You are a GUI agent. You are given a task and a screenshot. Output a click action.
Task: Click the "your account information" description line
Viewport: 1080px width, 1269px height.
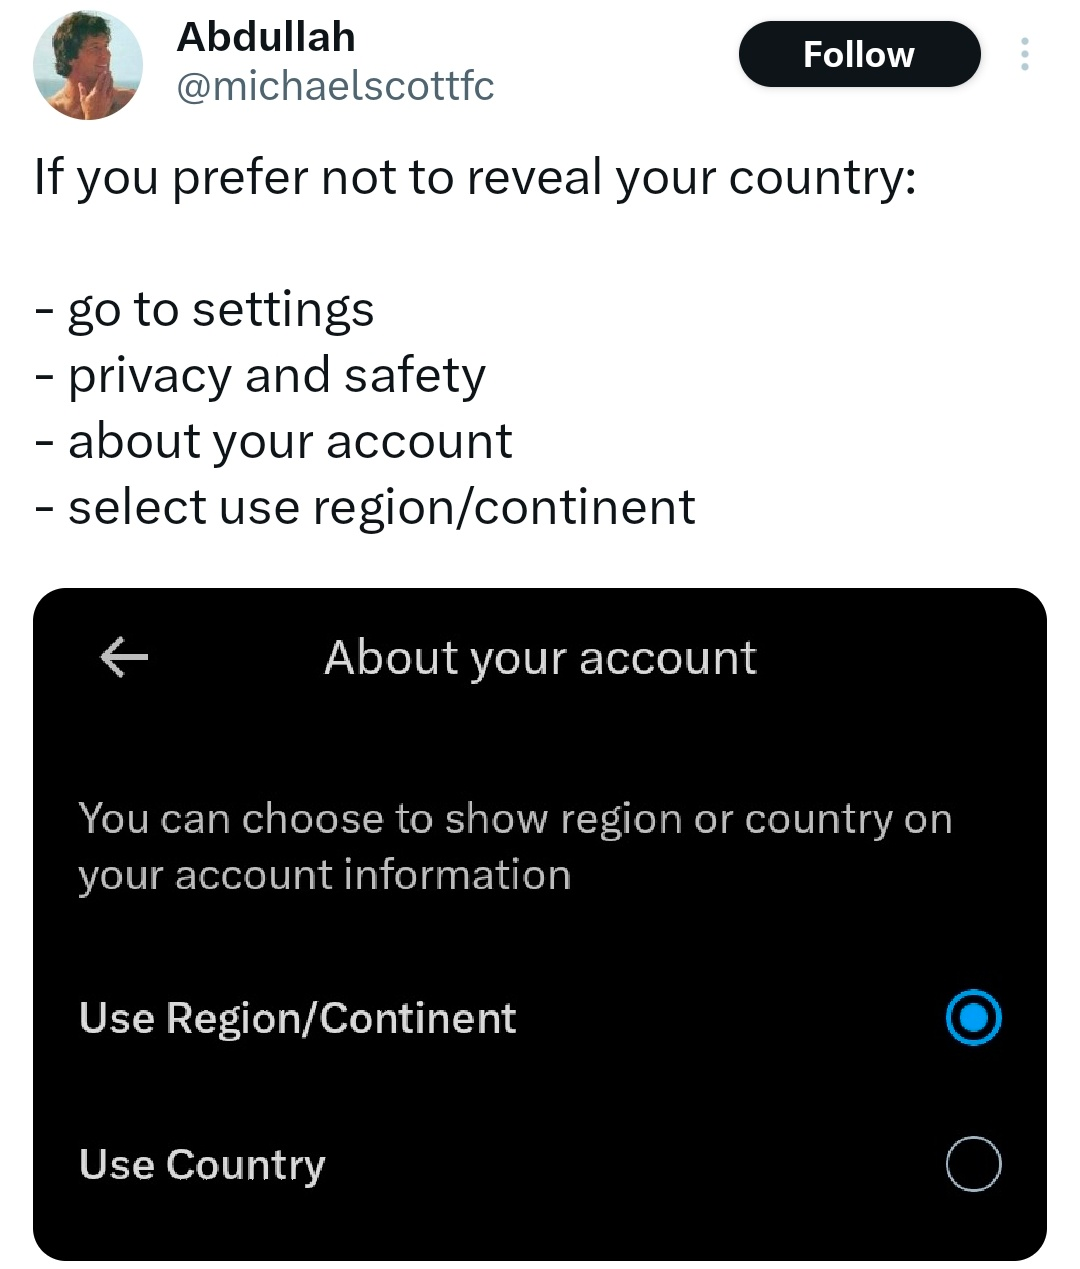pyautogui.click(x=324, y=875)
